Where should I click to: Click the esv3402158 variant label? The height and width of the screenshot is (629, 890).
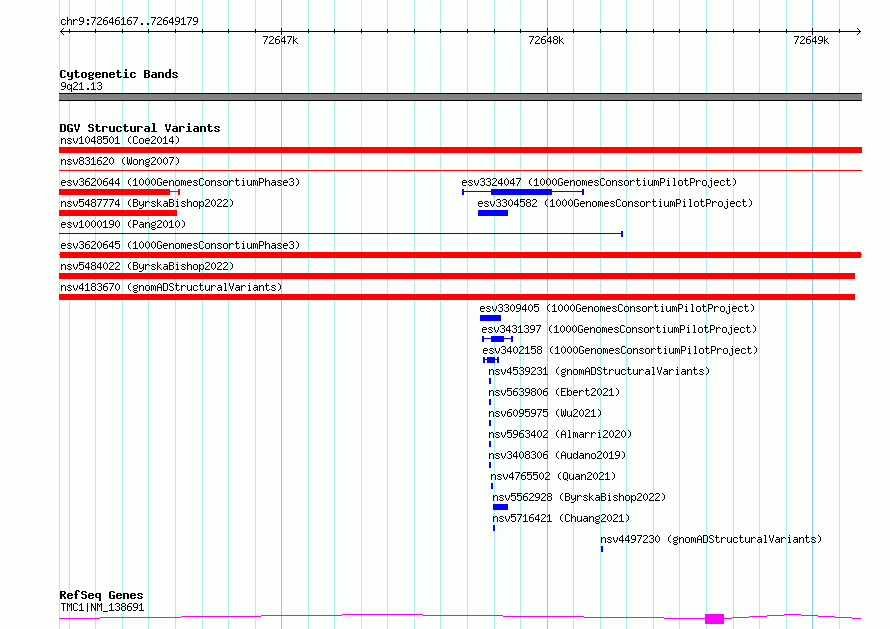point(620,350)
